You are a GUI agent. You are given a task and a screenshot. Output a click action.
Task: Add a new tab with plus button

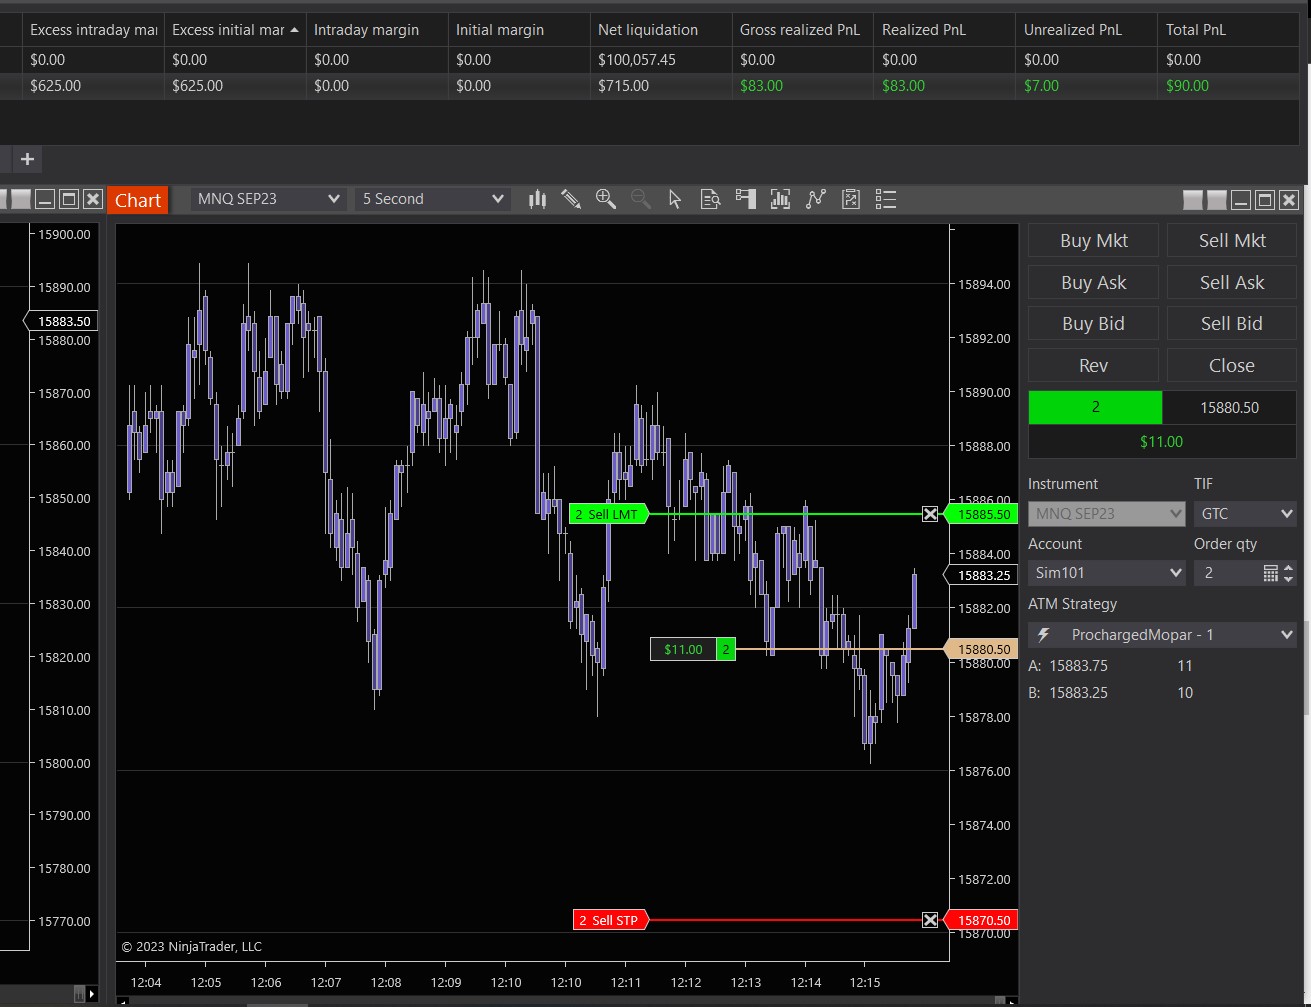tap(27, 159)
